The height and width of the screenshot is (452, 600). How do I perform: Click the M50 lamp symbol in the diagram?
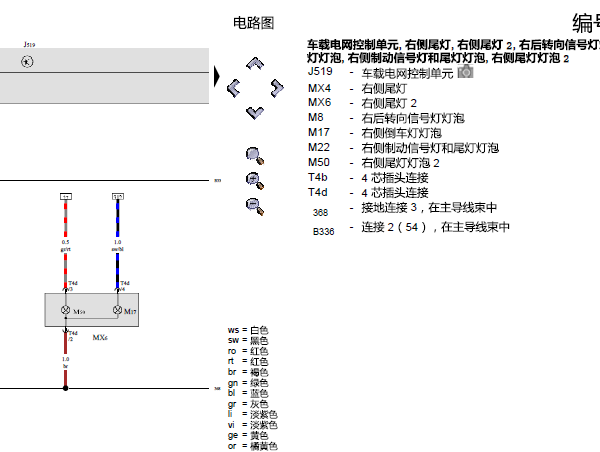(65, 310)
